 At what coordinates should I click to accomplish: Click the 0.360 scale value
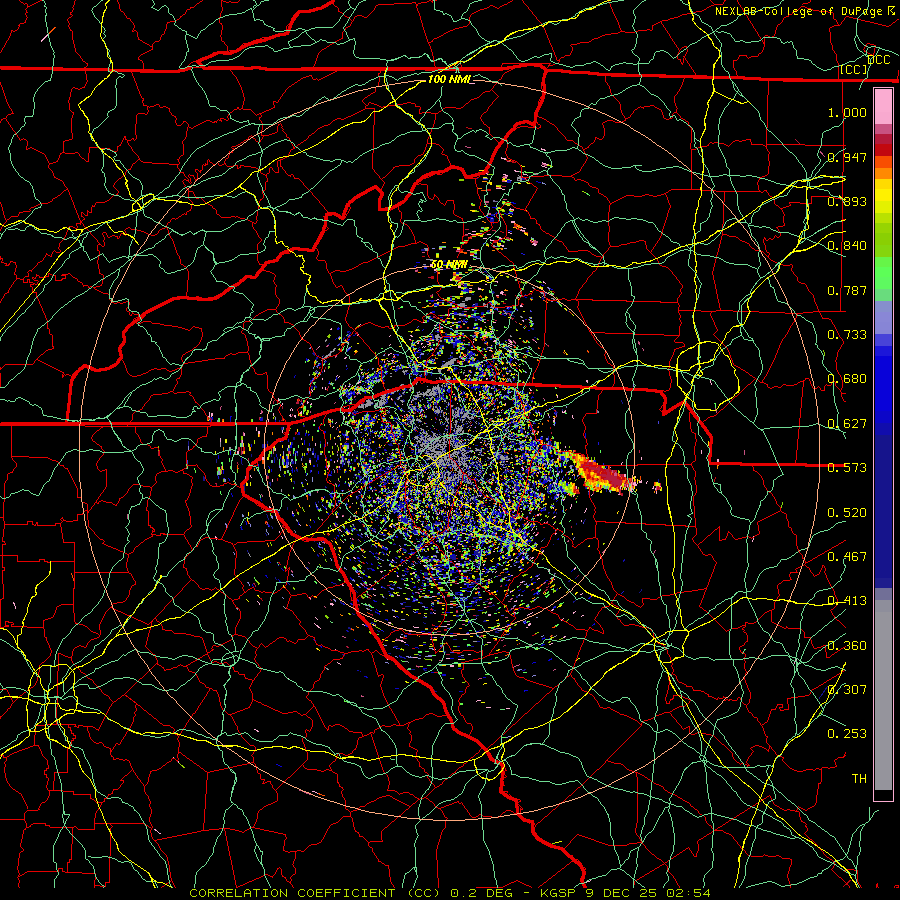coord(847,645)
